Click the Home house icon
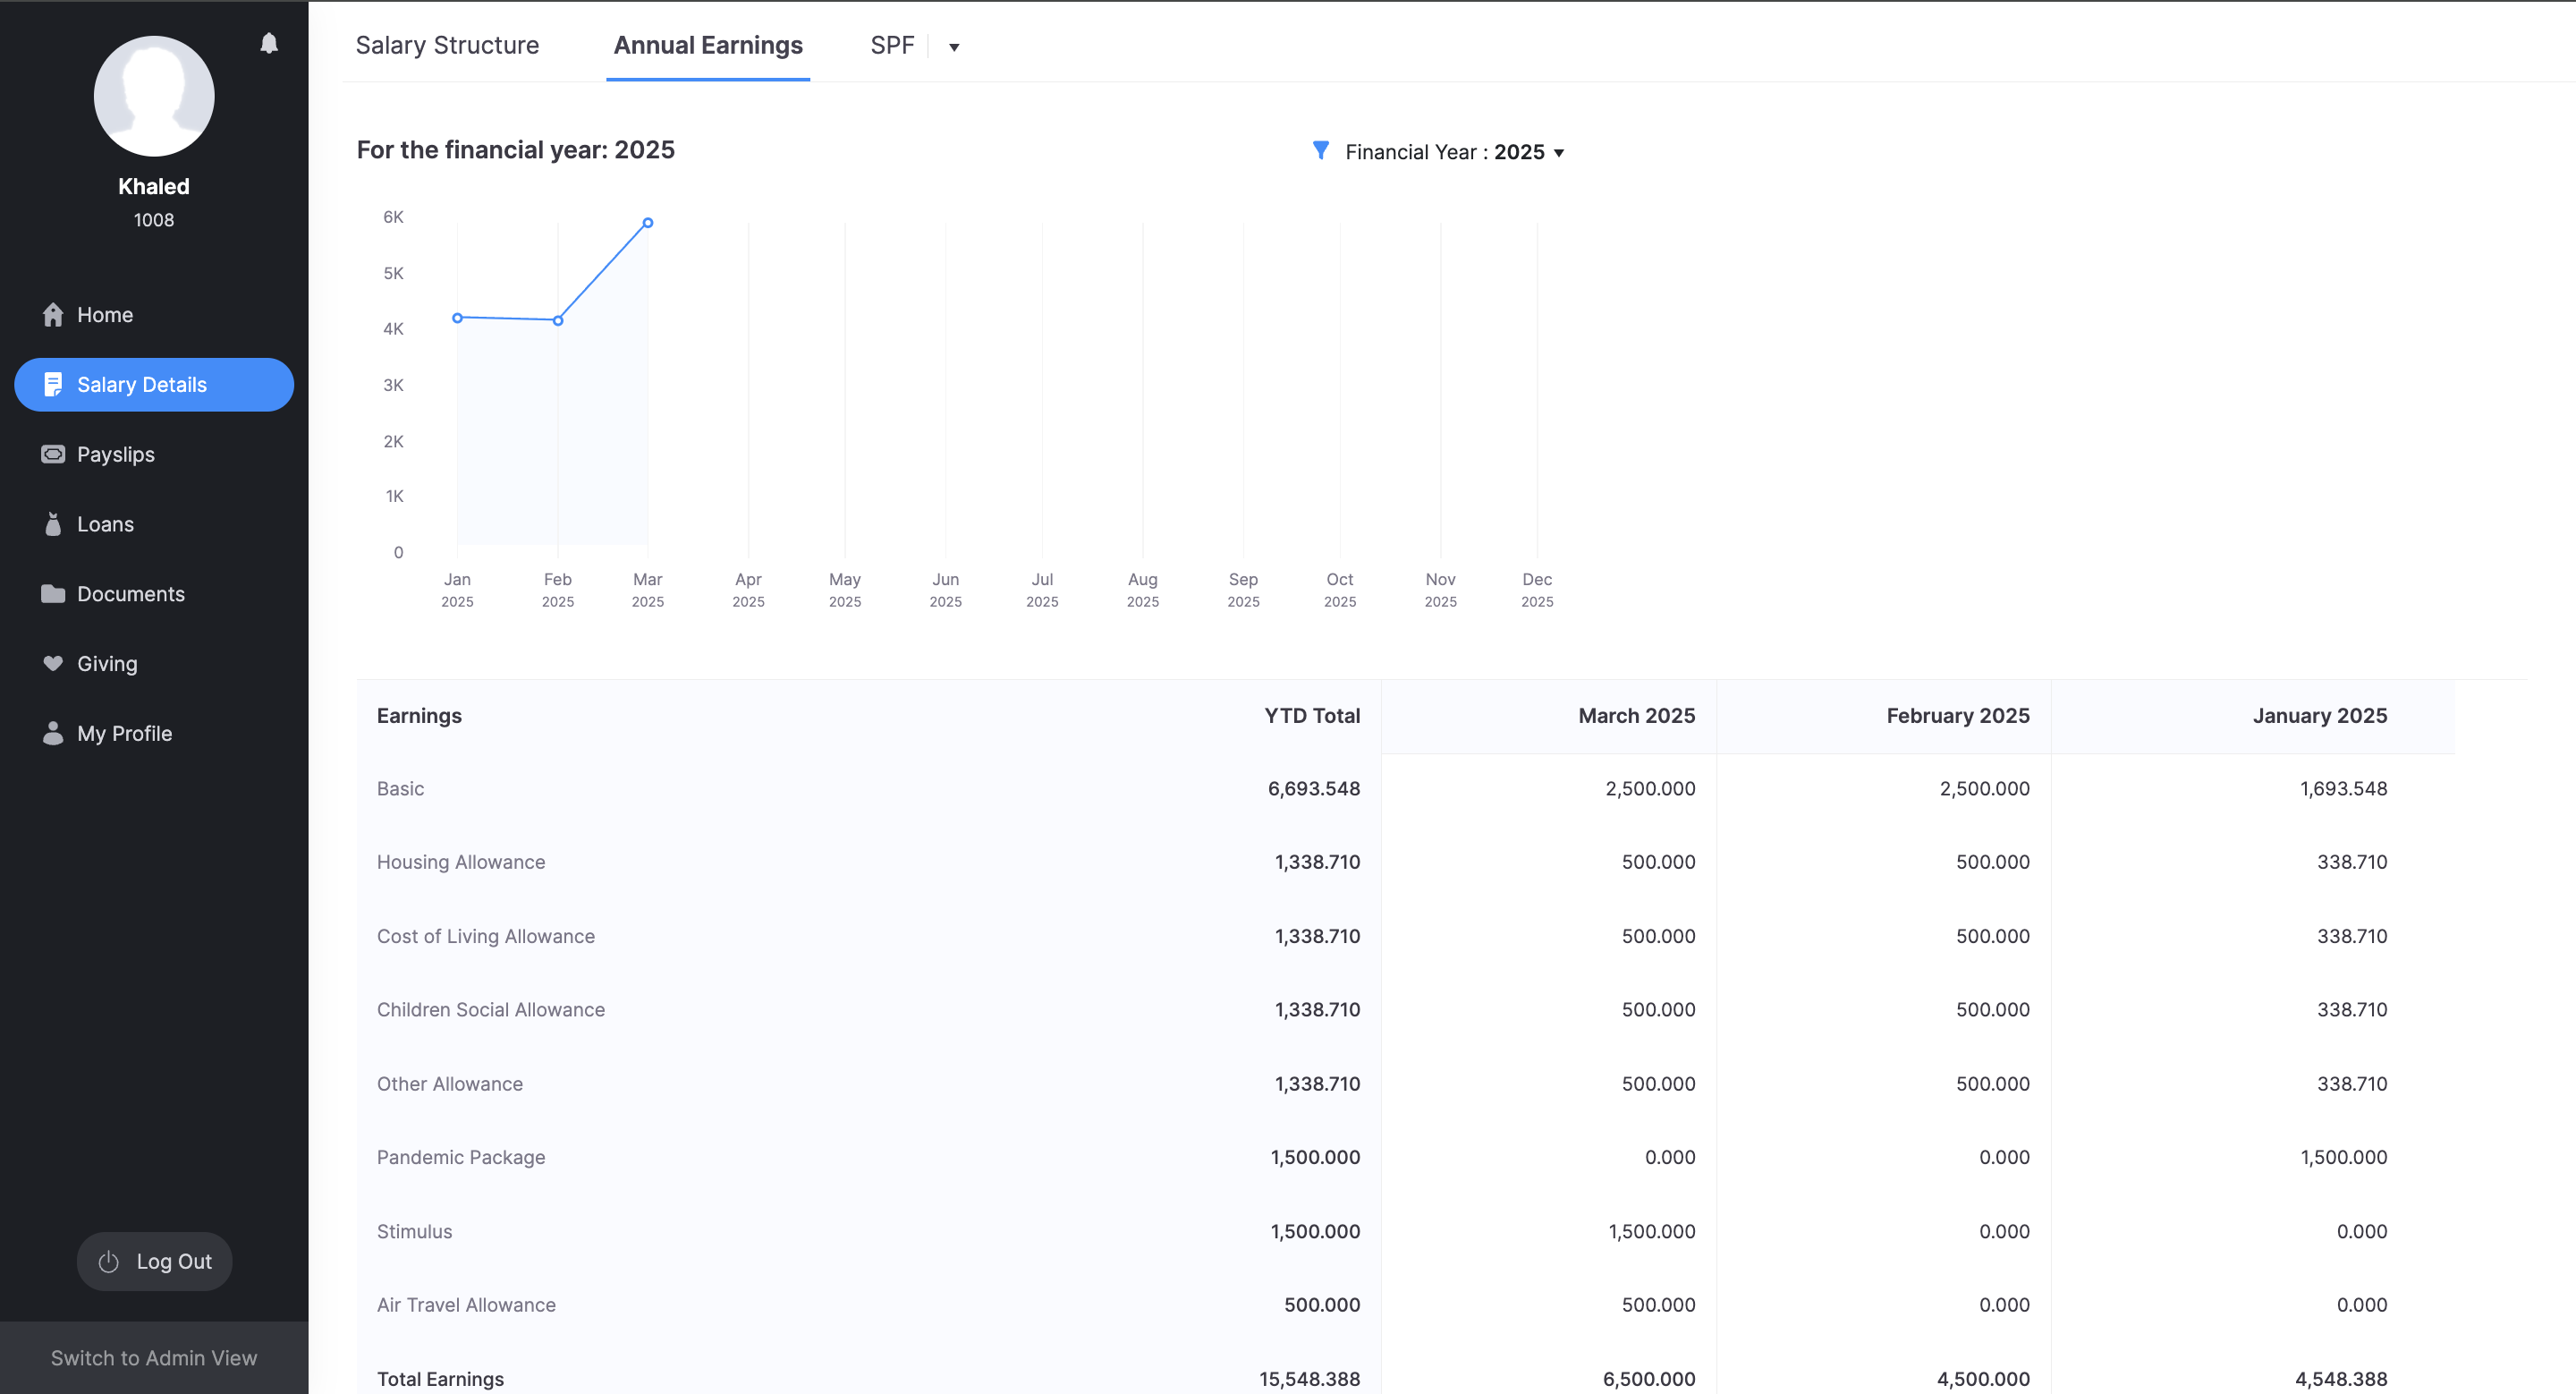This screenshot has width=2576, height=1394. click(53, 315)
